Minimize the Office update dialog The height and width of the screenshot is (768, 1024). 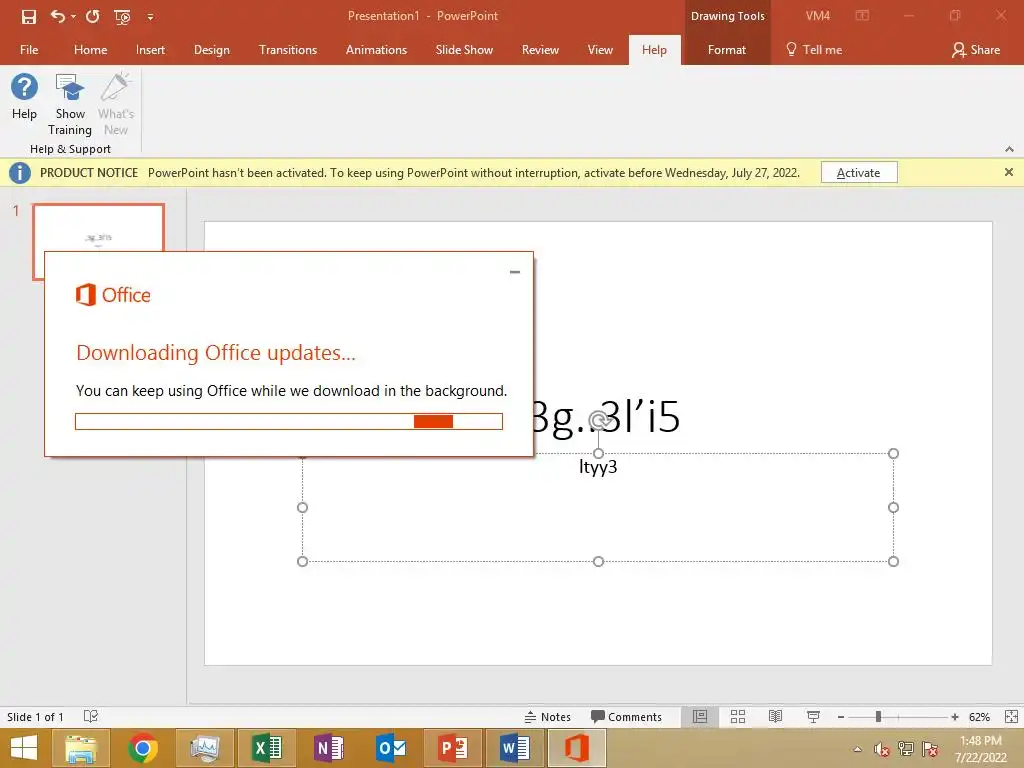[x=515, y=272]
